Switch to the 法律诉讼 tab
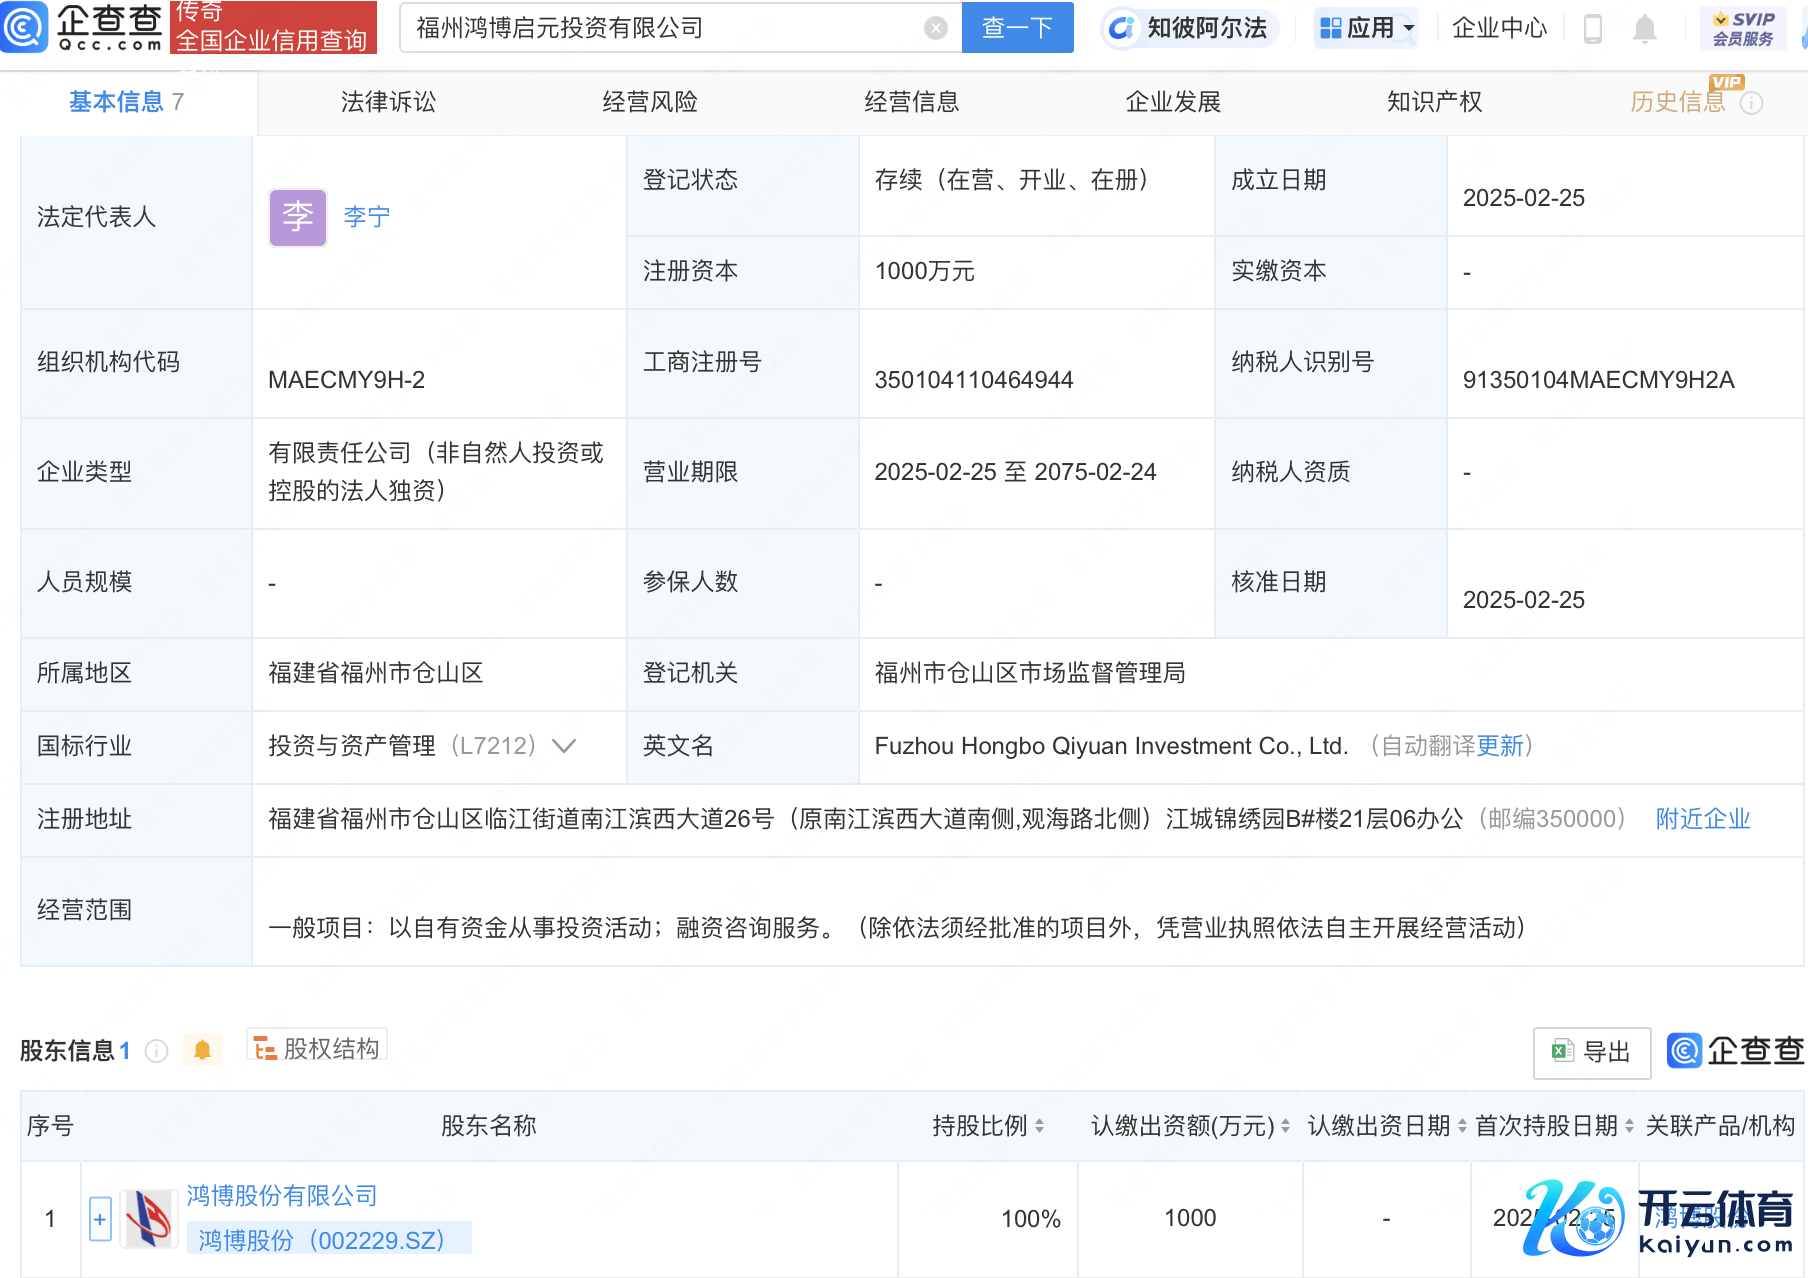This screenshot has width=1808, height=1278. tap(388, 102)
